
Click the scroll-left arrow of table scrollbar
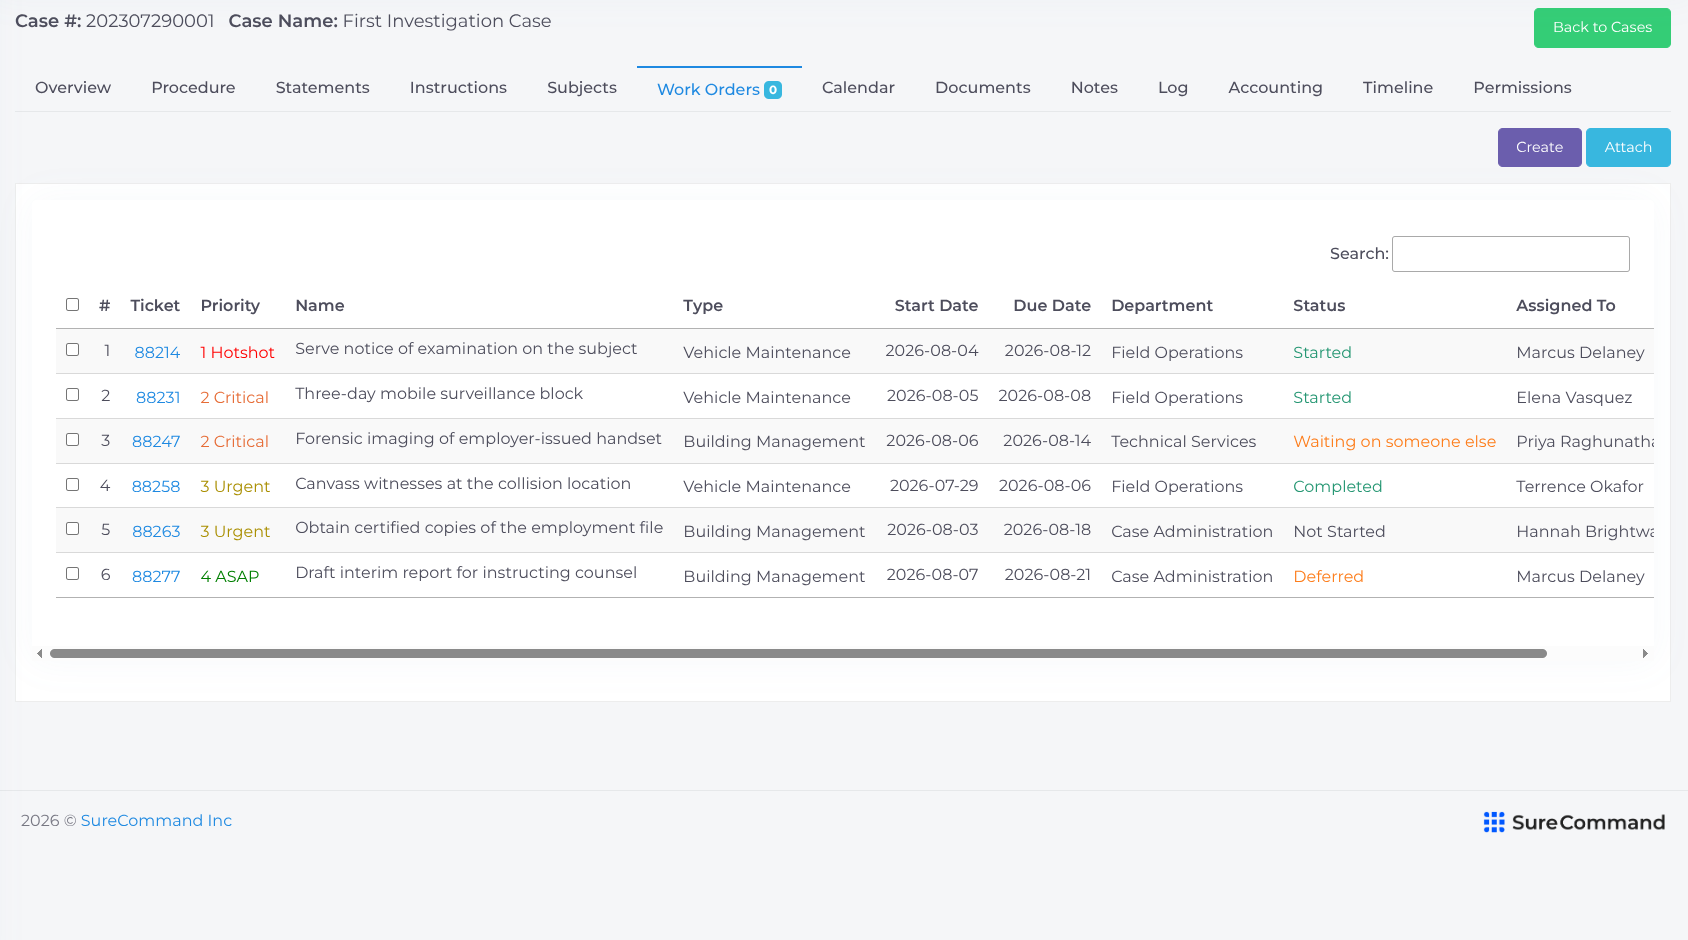[x=39, y=654]
